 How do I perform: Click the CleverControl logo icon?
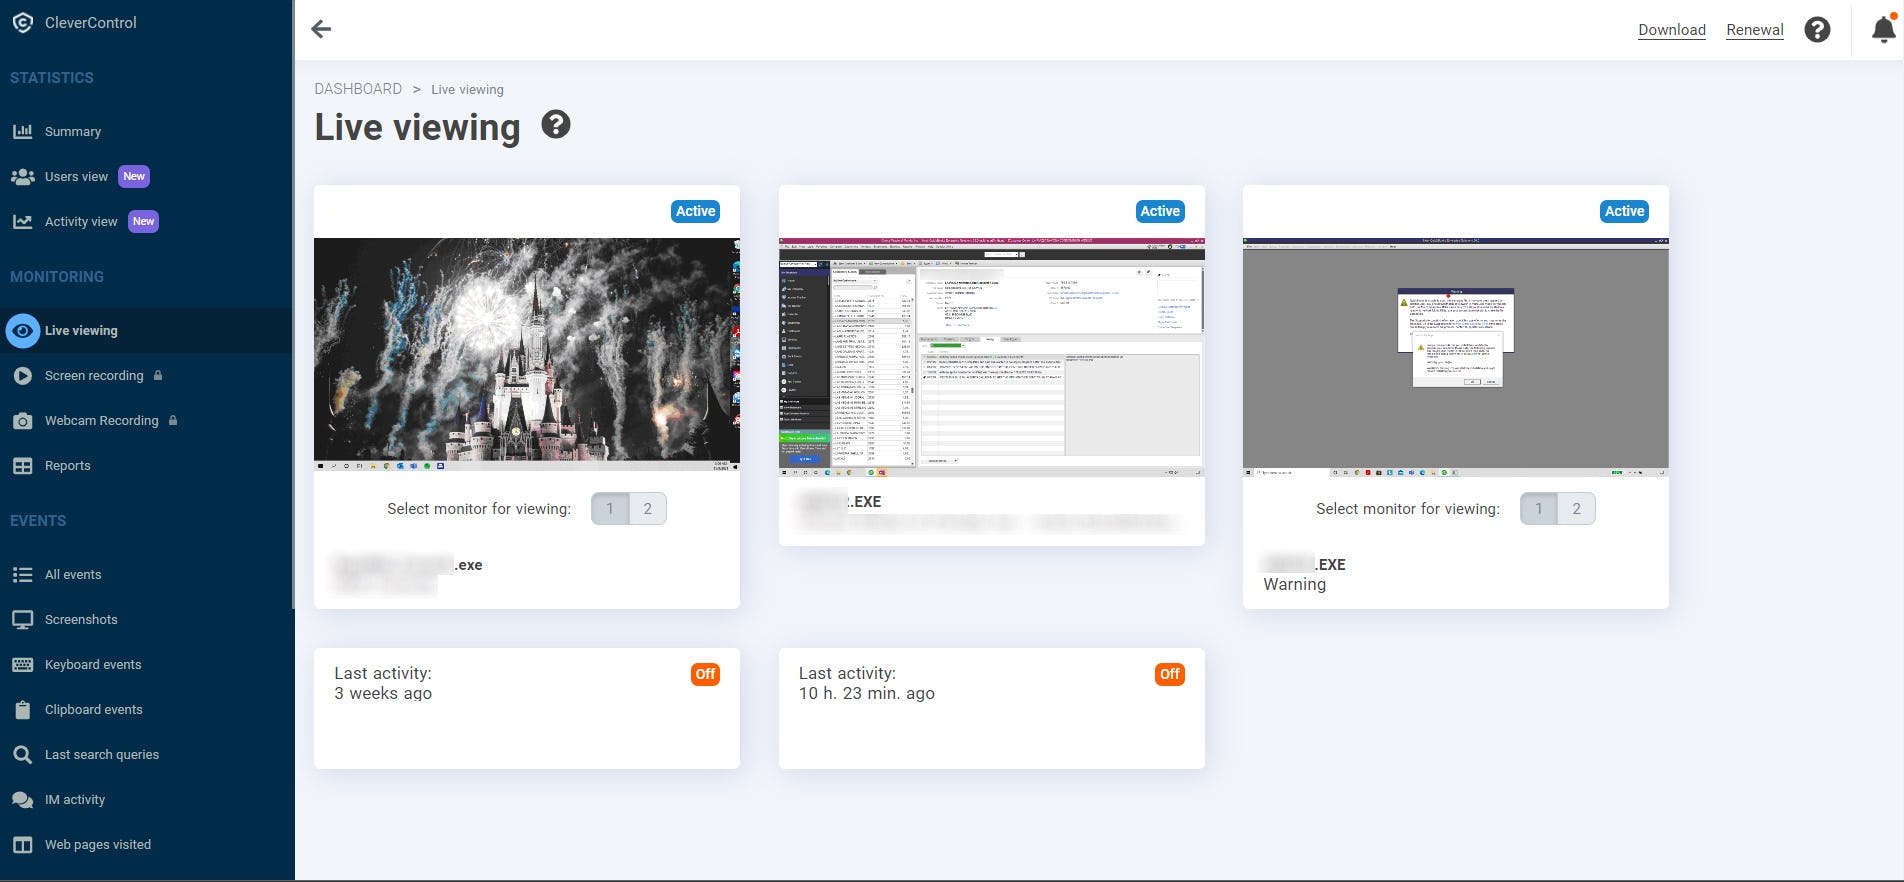(22, 22)
